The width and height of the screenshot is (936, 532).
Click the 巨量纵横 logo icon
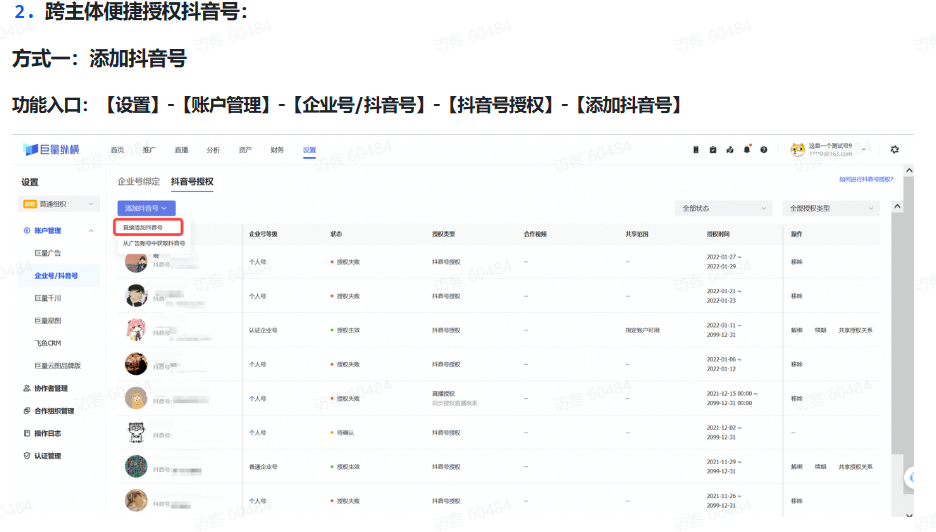tap(31, 150)
